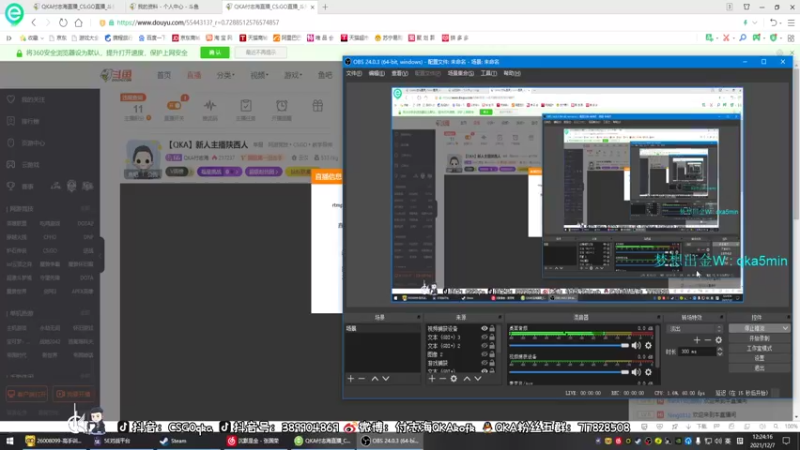Image resolution: width=800 pixels, height=450 pixels.
Task: Adjust the video capture device volume slider
Action: pyautogui.click(x=569, y=372)
